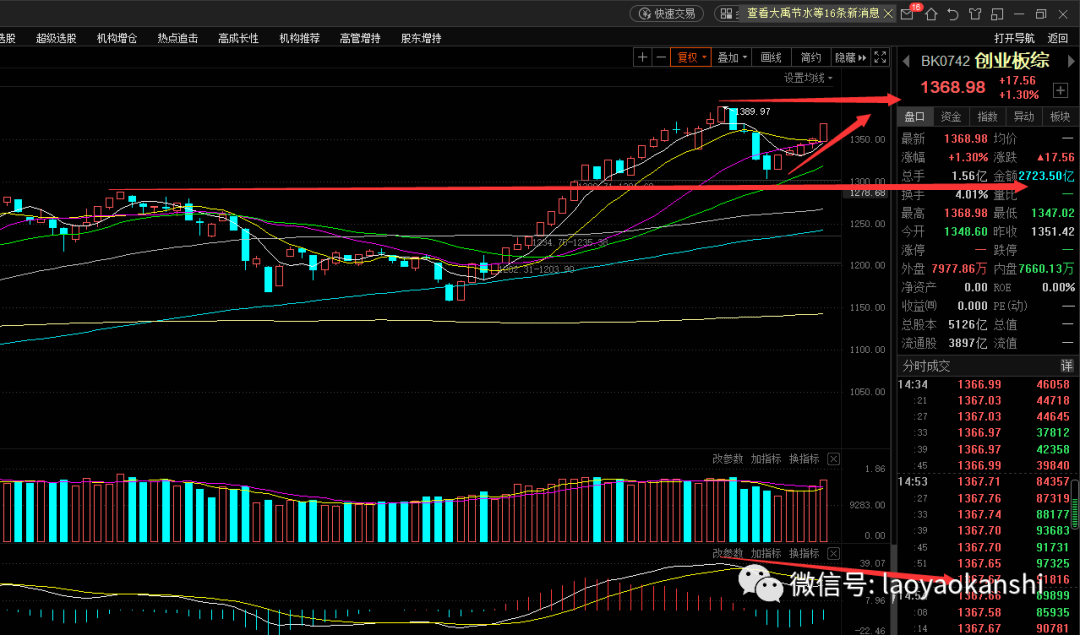Select the 高成长性 menu item
Viewport: 1080px width, 635px height.
pos(238,38)
